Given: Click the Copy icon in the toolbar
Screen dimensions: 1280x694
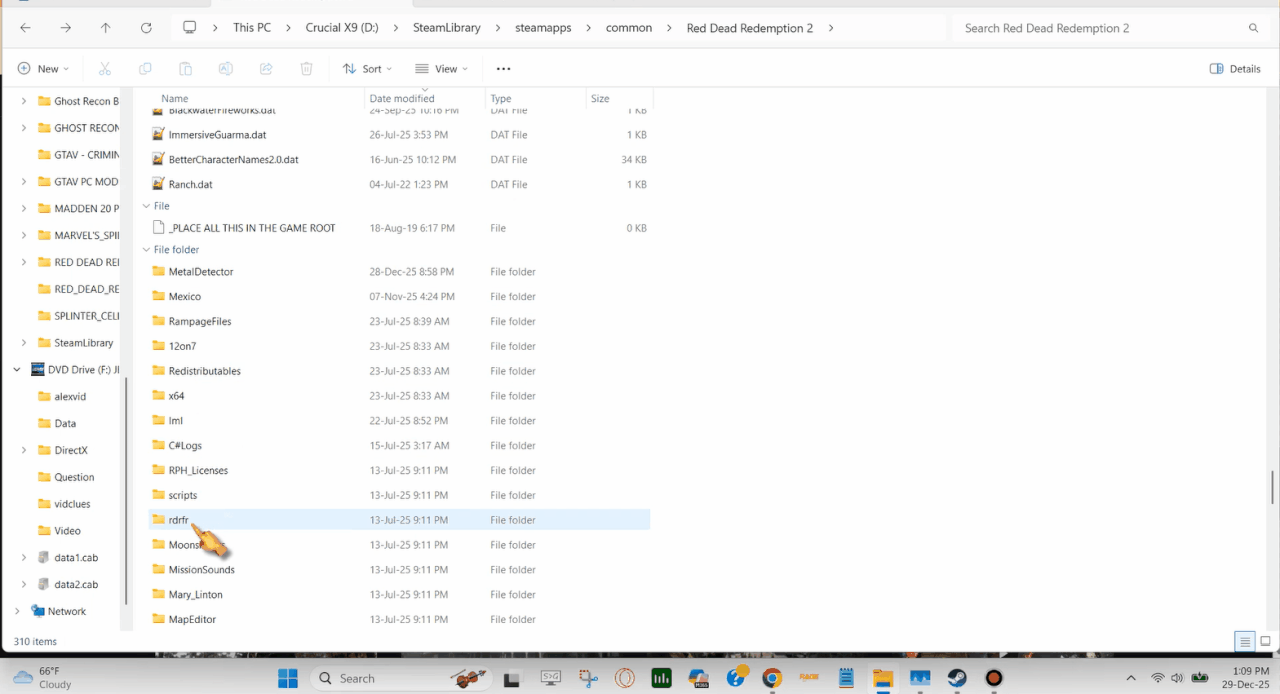Looking at the screenshot, I should (145, 68).
